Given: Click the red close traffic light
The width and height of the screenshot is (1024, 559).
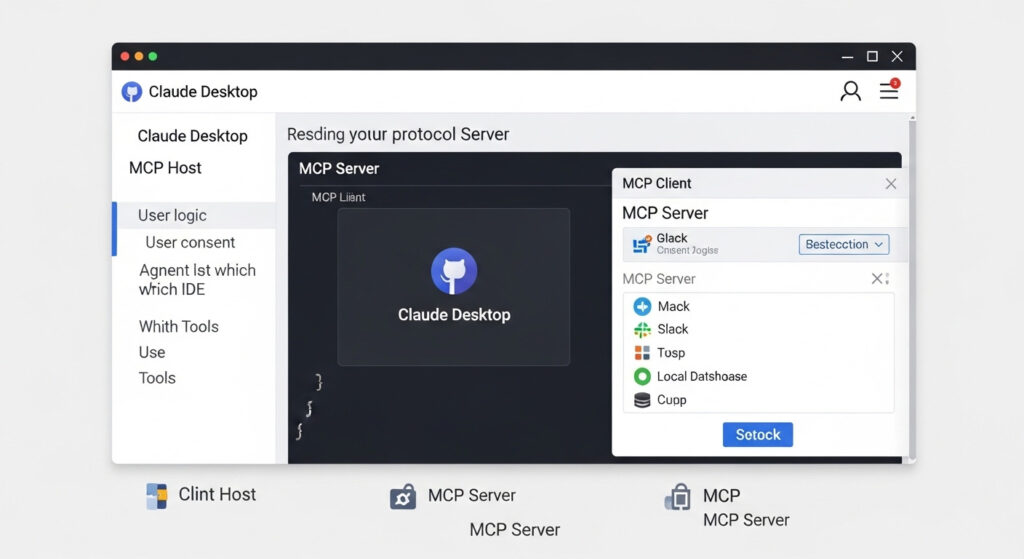Looking at the screenshot, I should point(125,56).
